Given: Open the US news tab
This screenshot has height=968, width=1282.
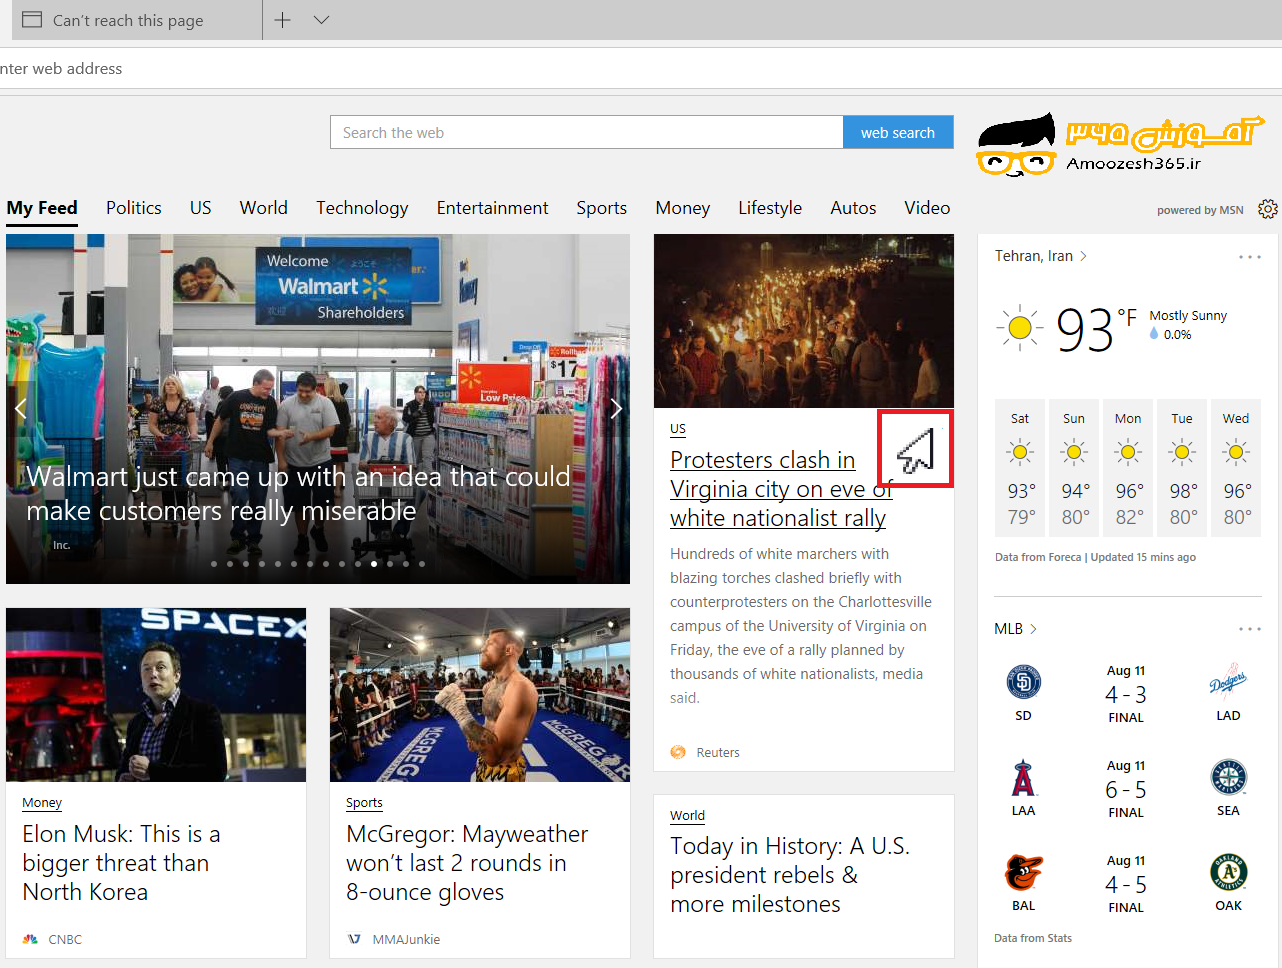Looking at the screenshot, I should coord(201,208).
